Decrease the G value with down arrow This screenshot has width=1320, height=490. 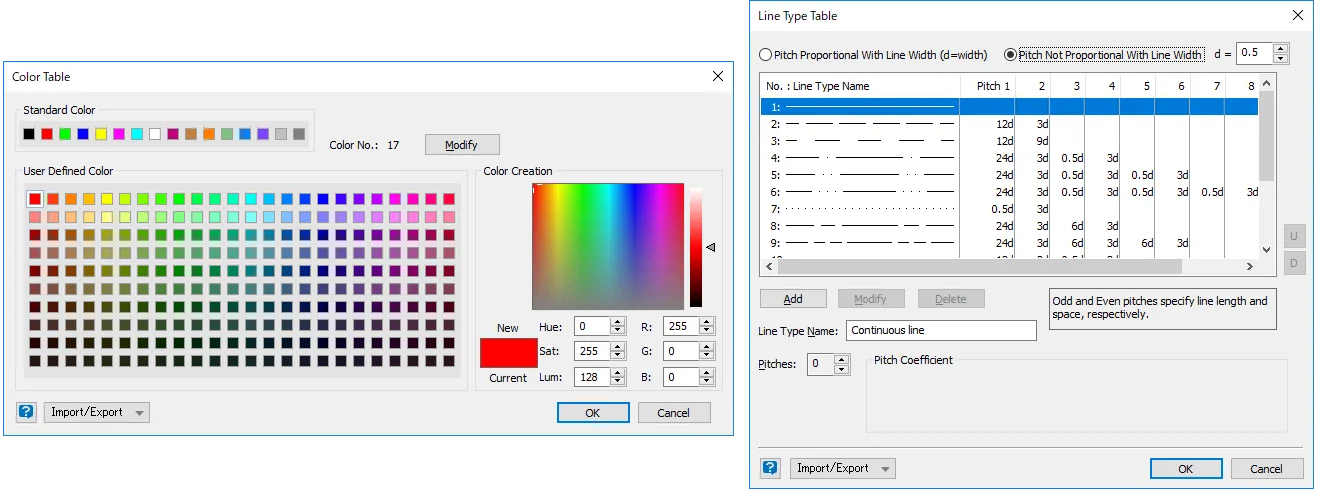tap(708, 356)
